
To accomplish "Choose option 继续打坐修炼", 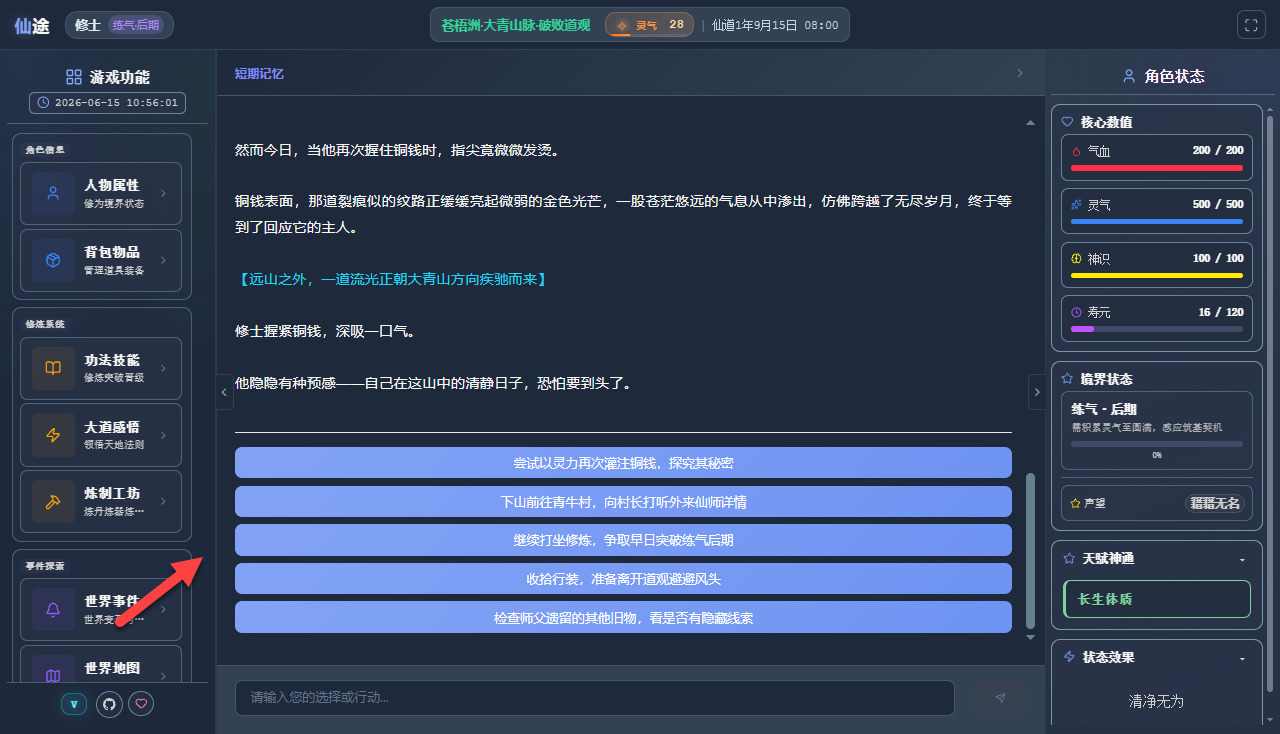I will click(623, 540).
